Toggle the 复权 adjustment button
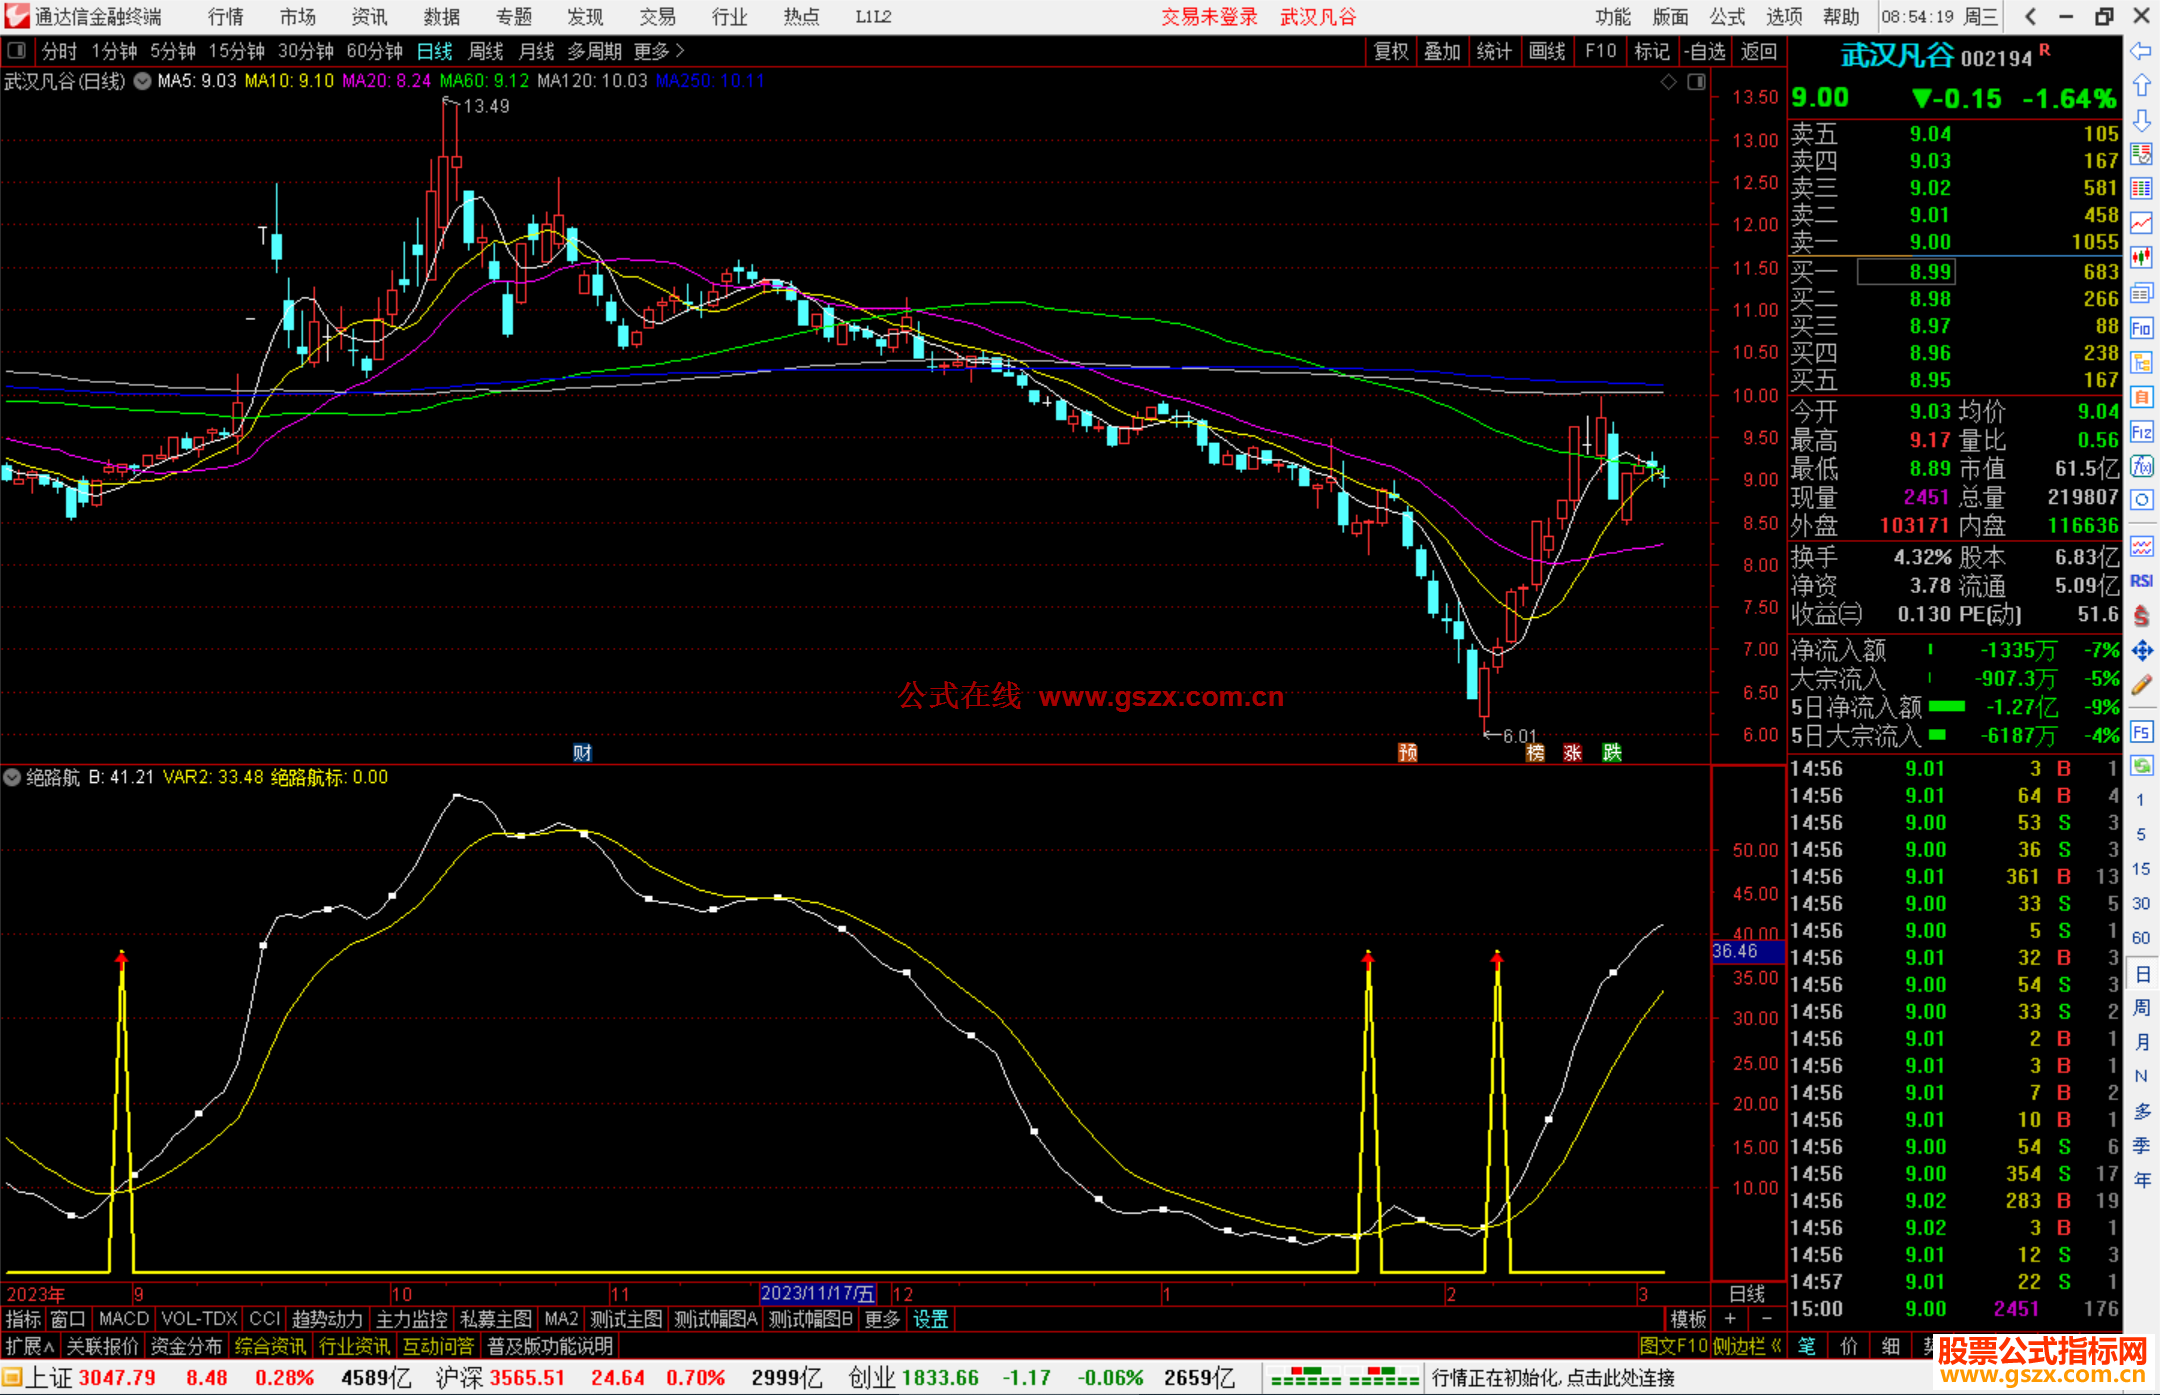2160x1395 pixels. click(1390, 51)
